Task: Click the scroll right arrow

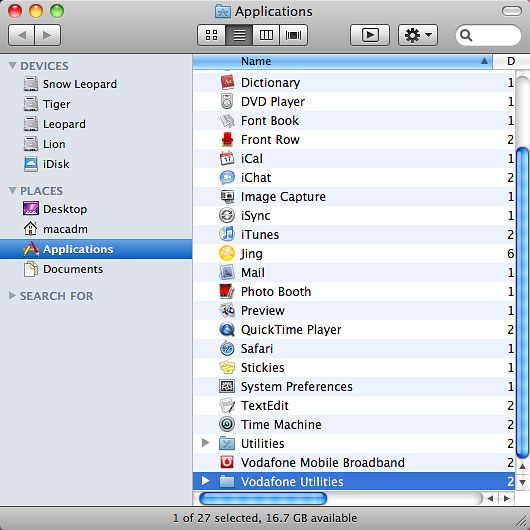Action: point(506,498)
